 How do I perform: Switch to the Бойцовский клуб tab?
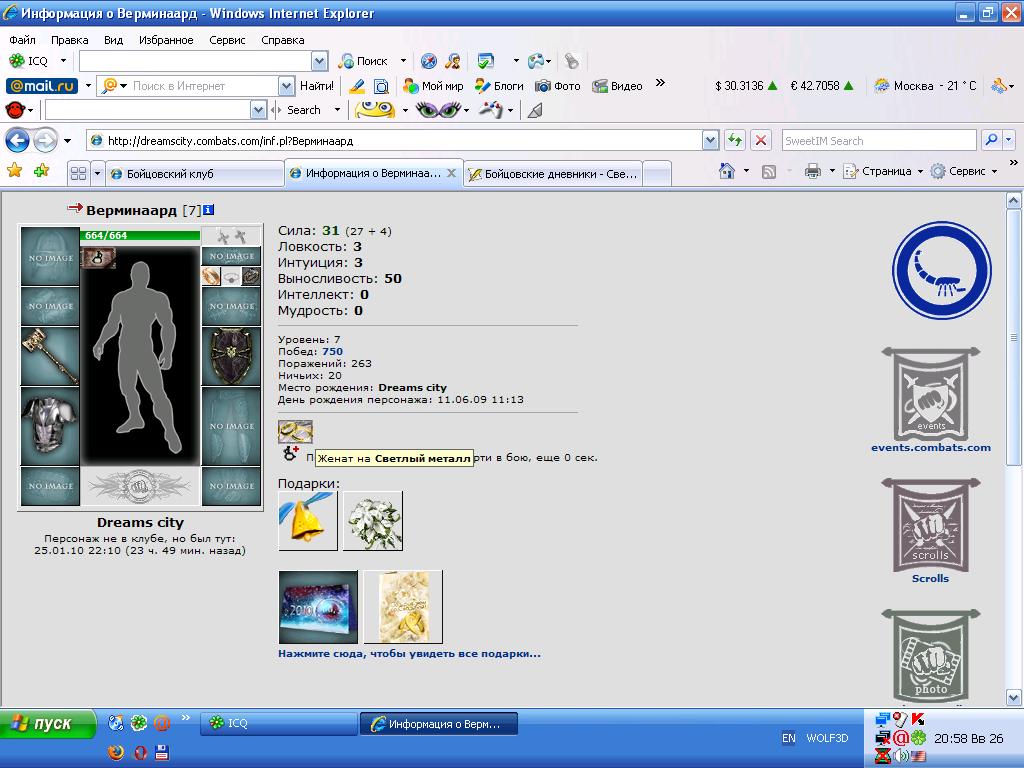point(195,174)
